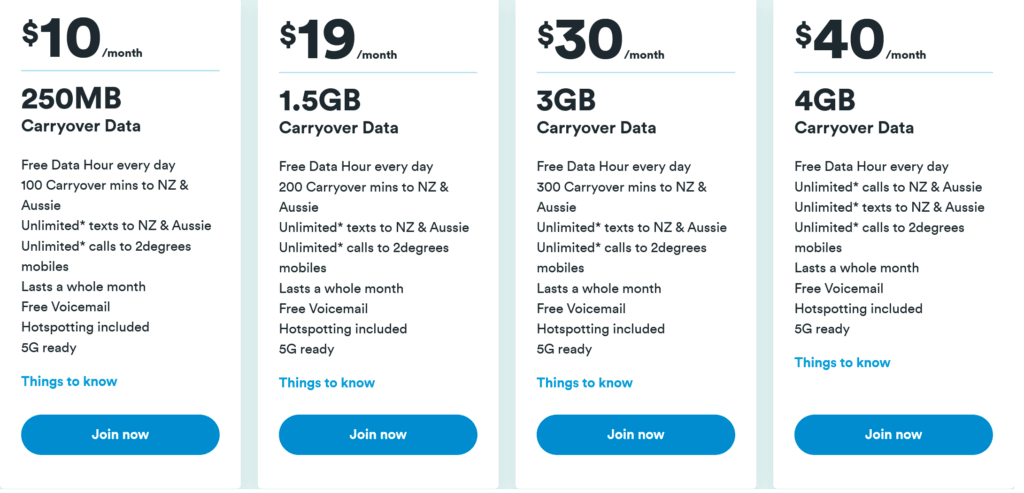Click the 4GB data heading

[825, 100]
